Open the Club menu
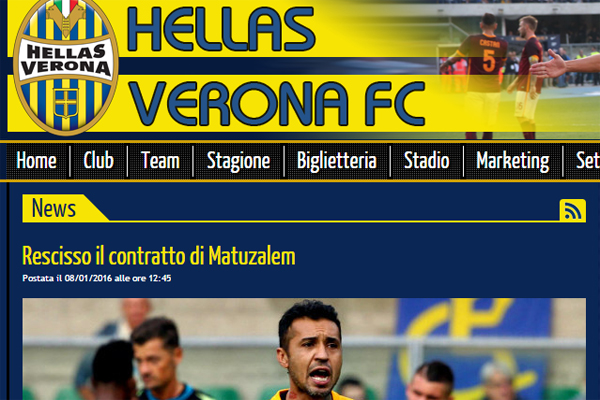Screen dimensions: 600x400 pyautogui.click(x=99, y=161)
